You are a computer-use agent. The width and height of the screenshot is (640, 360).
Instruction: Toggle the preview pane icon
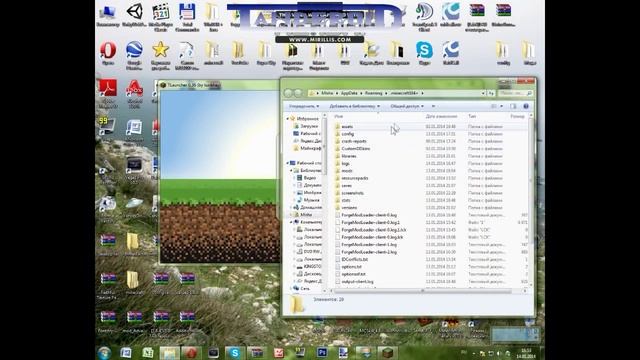tap(513, 106)
